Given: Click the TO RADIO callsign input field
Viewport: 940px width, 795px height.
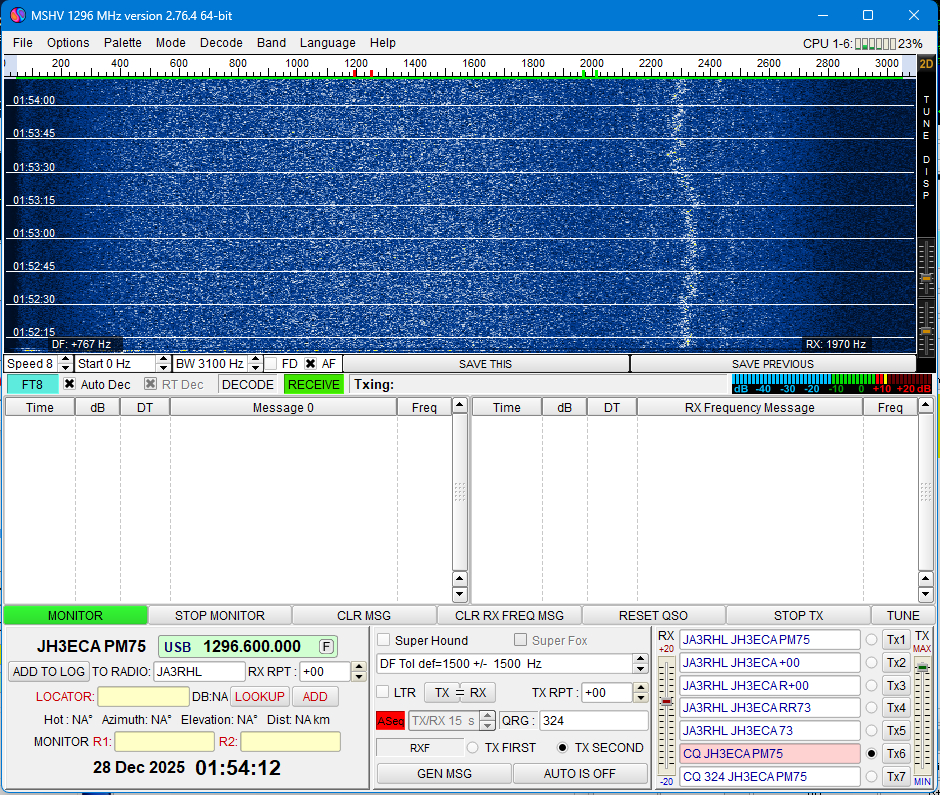Looking at the screenshot, I should coord(199,672).
